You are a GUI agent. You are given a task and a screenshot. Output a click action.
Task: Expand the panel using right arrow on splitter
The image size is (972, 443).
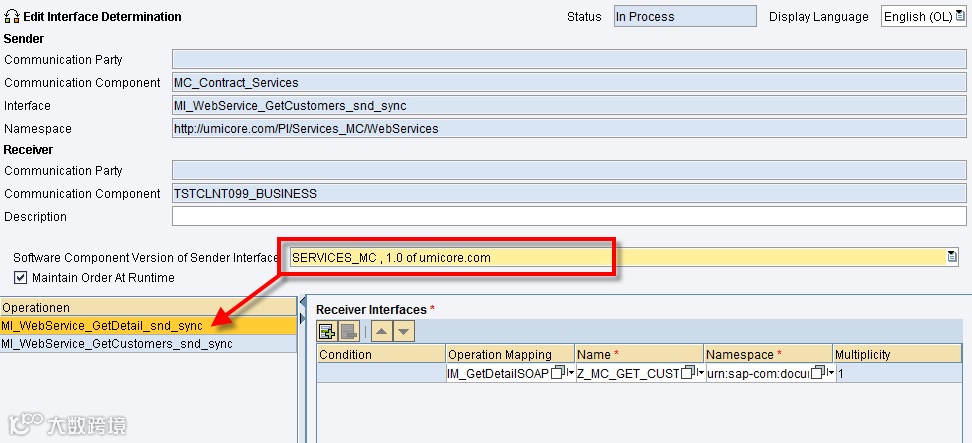(303, 318)
